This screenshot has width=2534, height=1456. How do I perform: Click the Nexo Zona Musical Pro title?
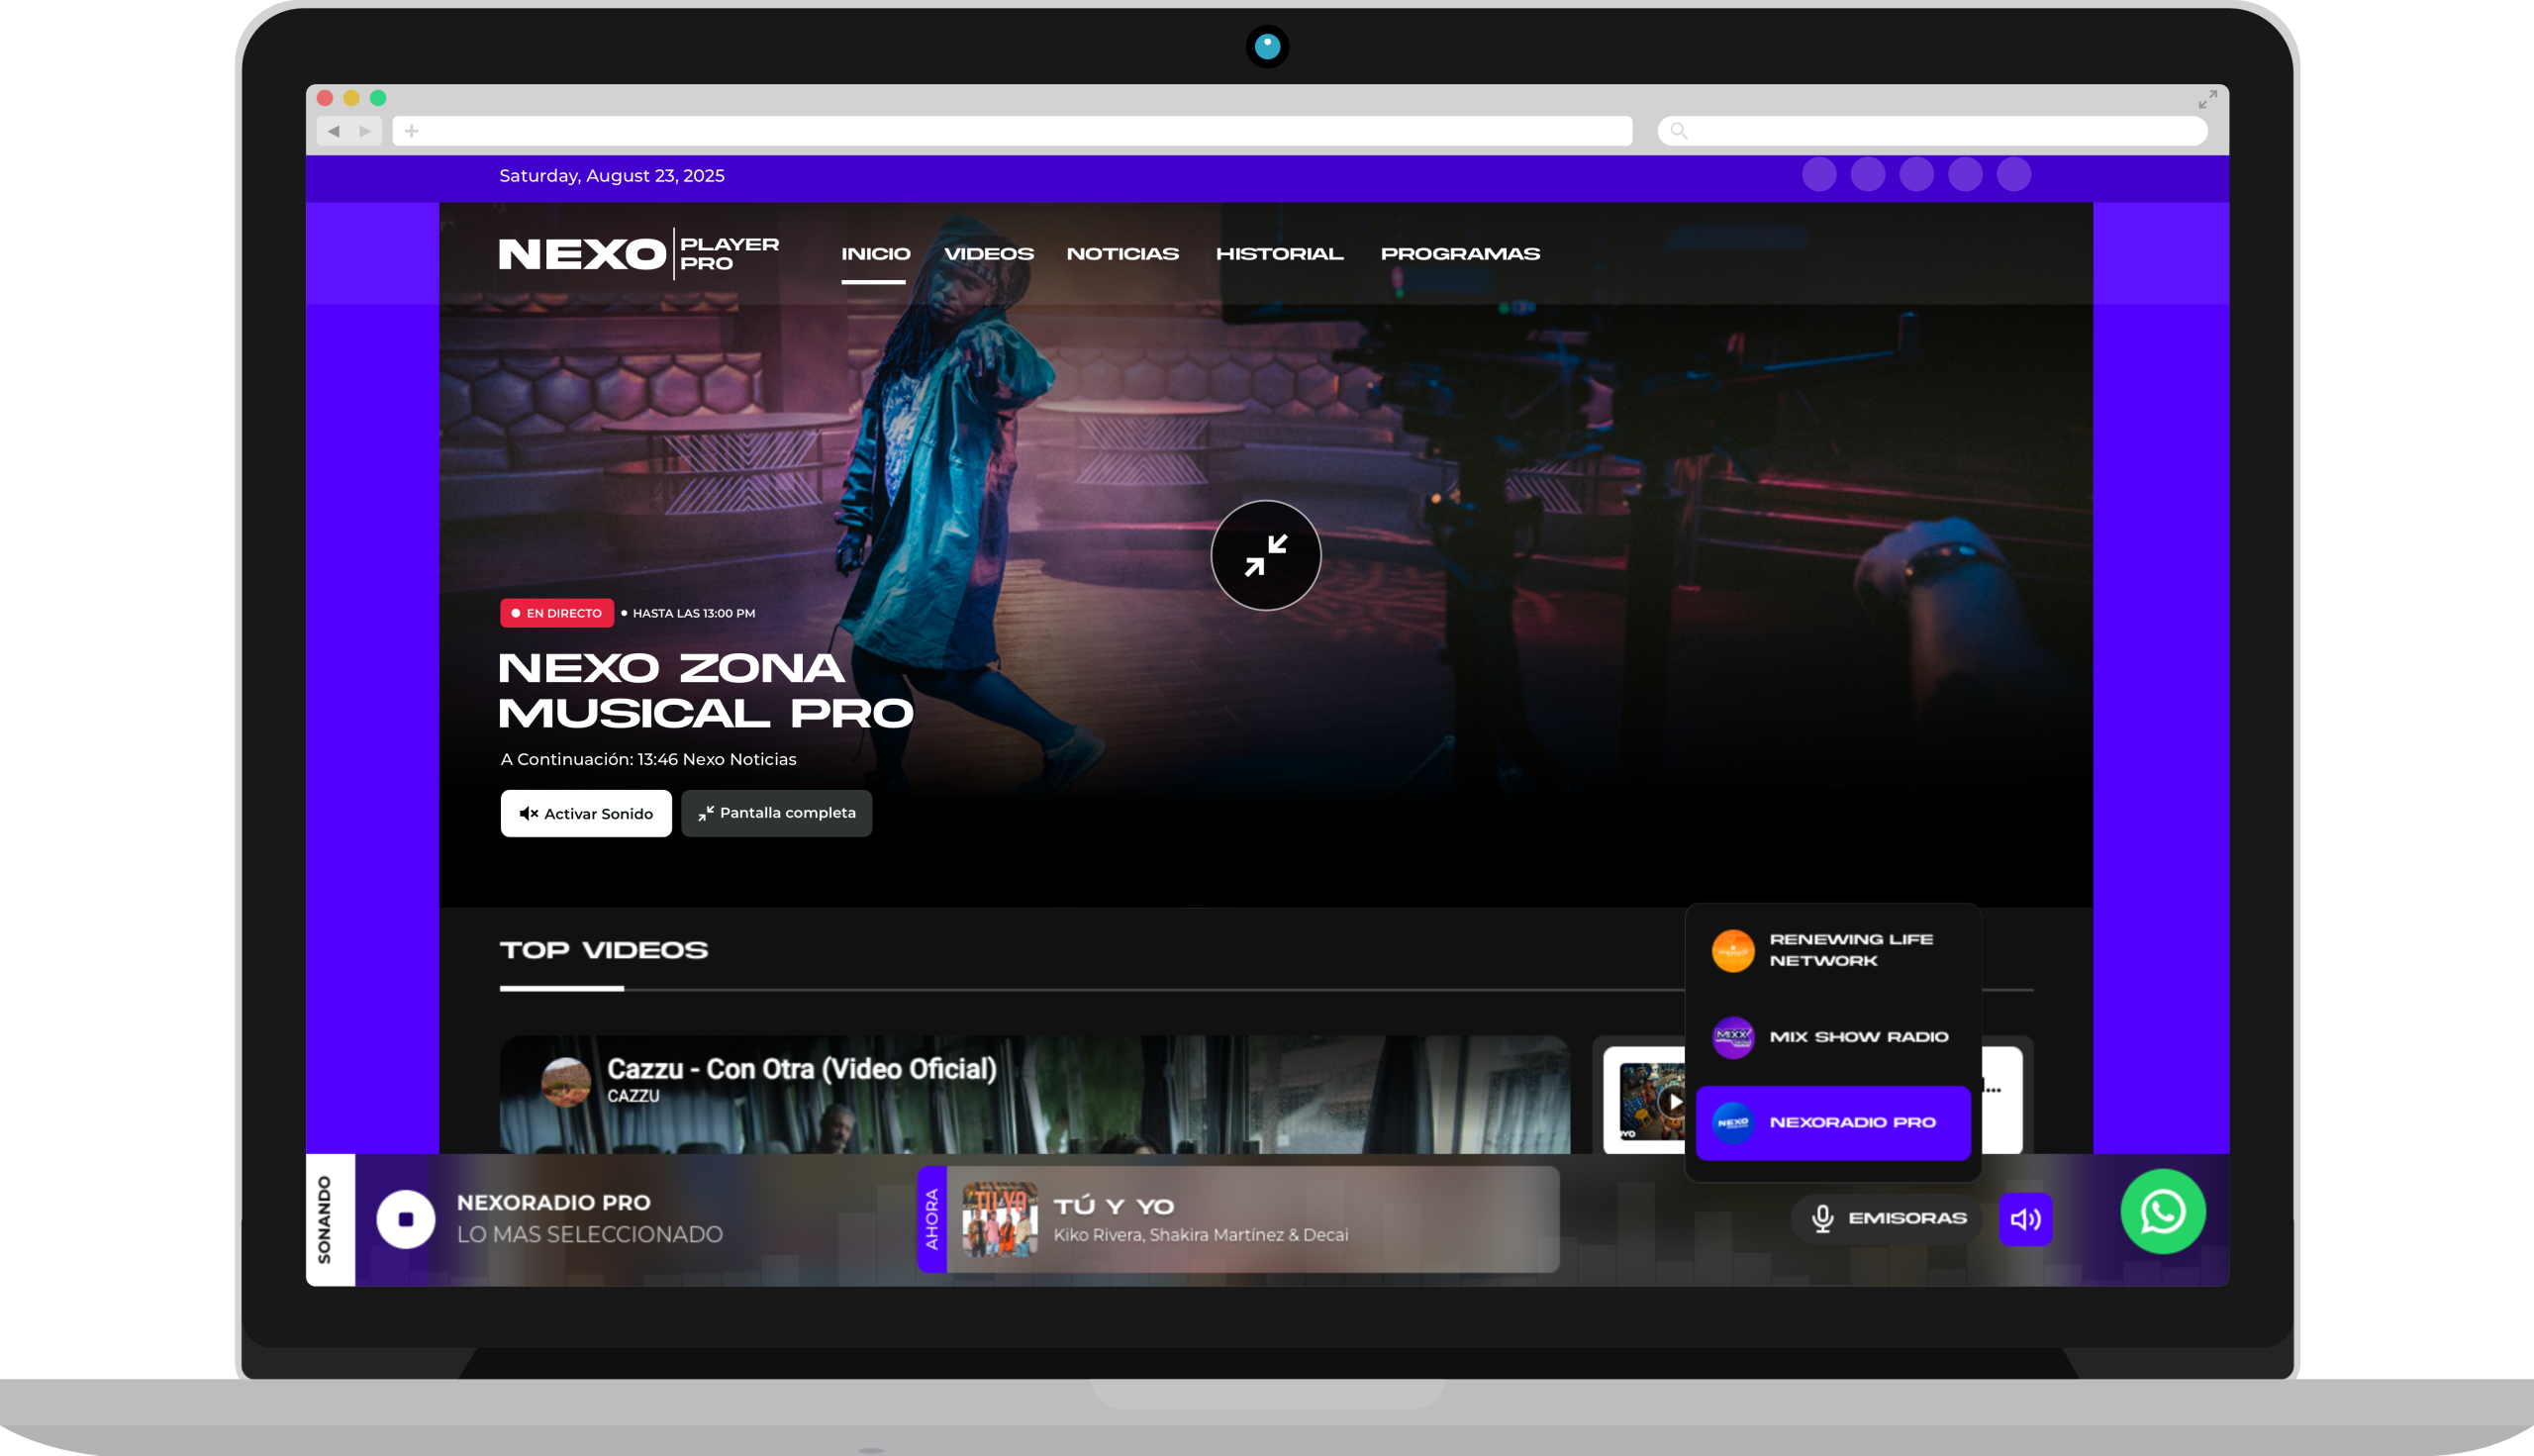click(x=706, y=690)
